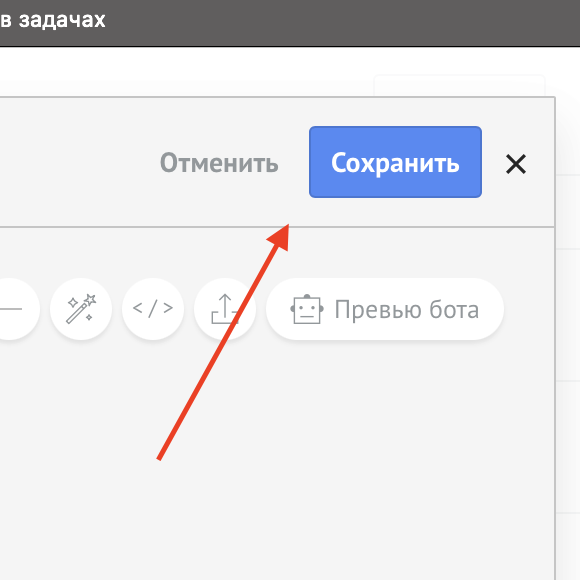The height and width of the screenshot is (580, 580).
Task: Click the wand auto-arrange toolbar item
Action: [x=81, y=309]
